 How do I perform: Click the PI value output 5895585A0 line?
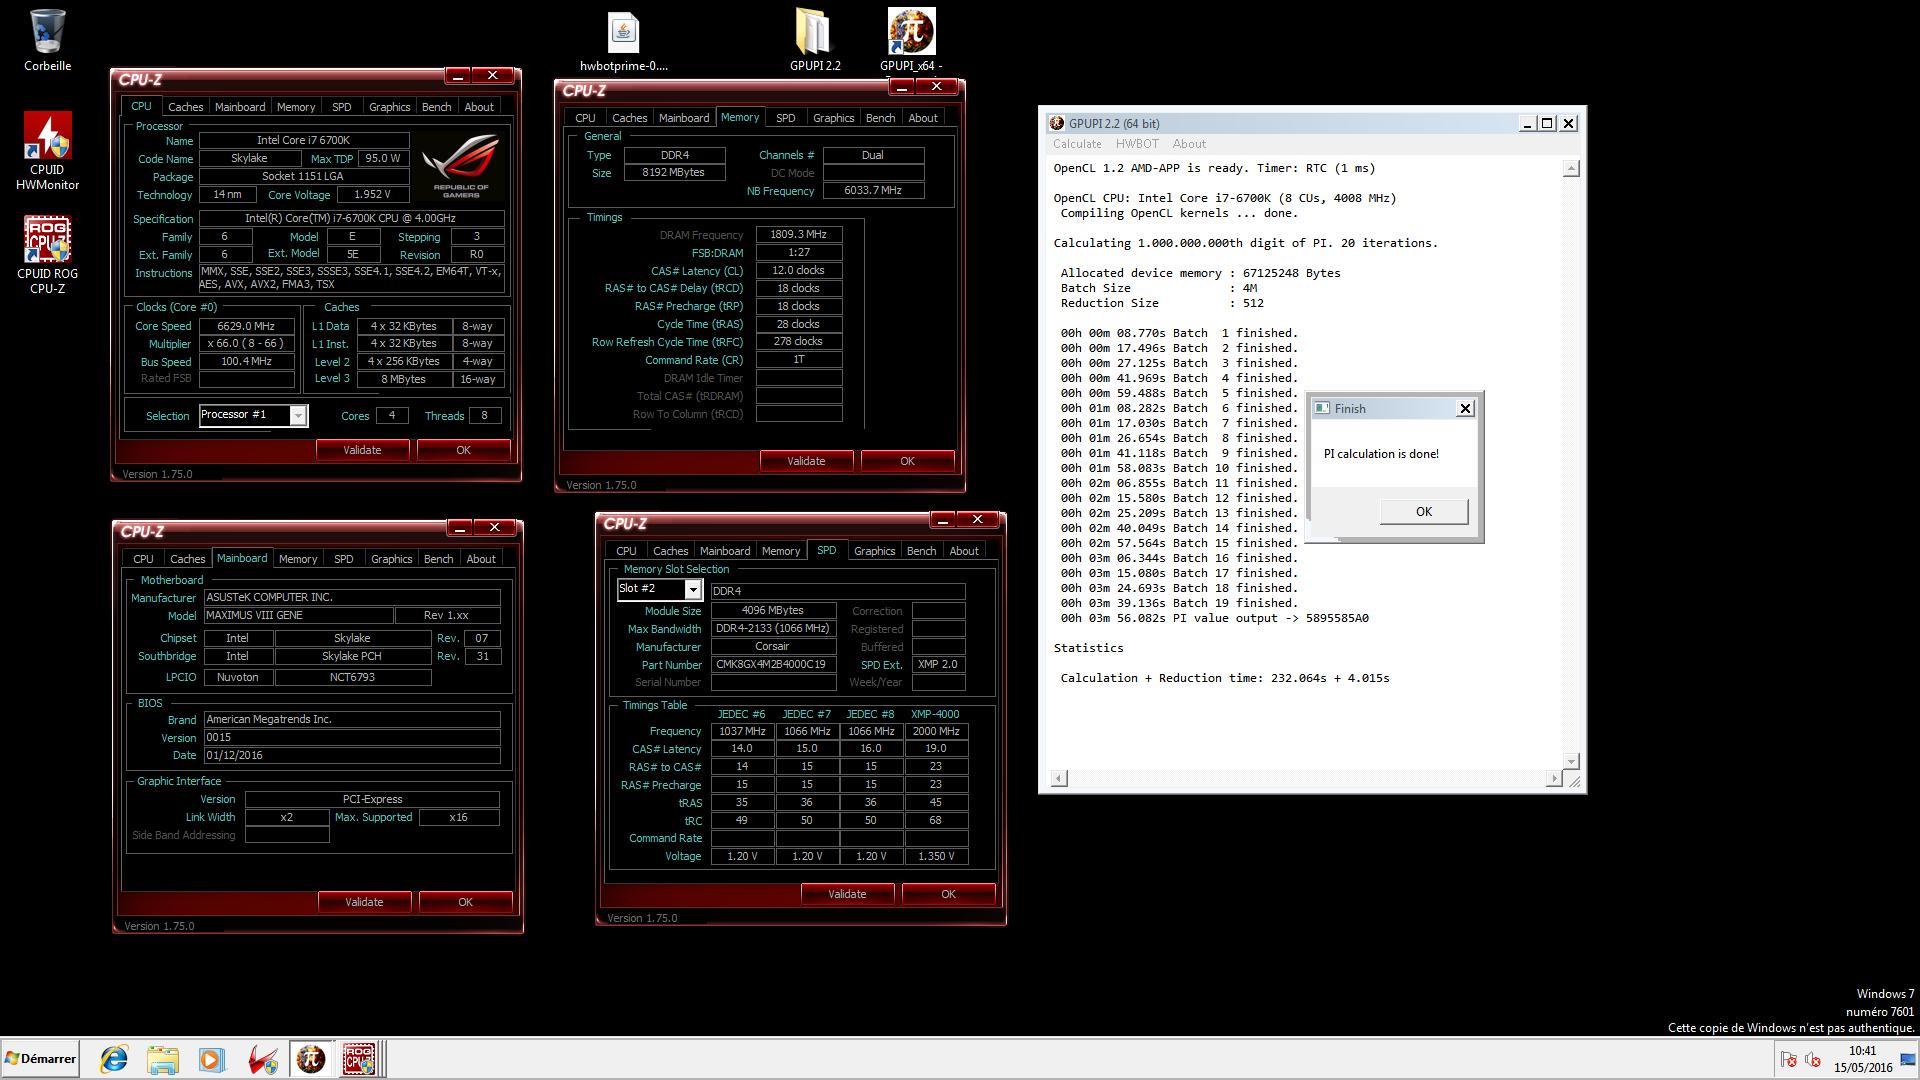1215,618
